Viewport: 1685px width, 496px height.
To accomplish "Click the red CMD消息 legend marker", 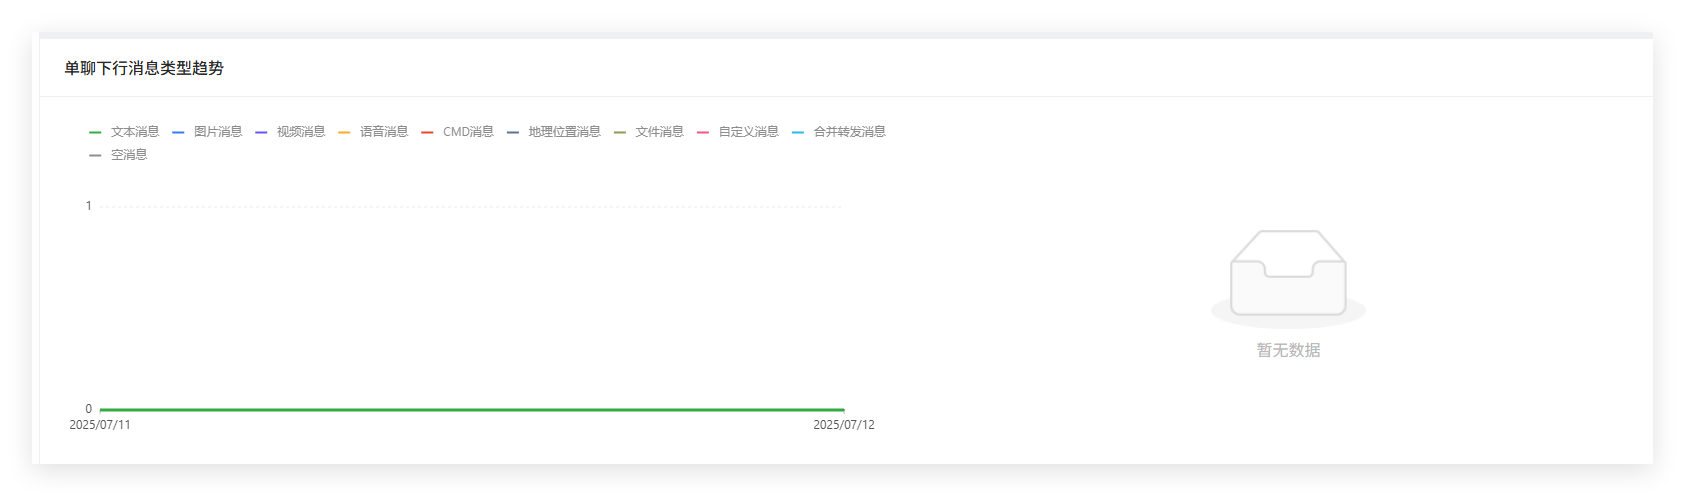I will point(427,132).
